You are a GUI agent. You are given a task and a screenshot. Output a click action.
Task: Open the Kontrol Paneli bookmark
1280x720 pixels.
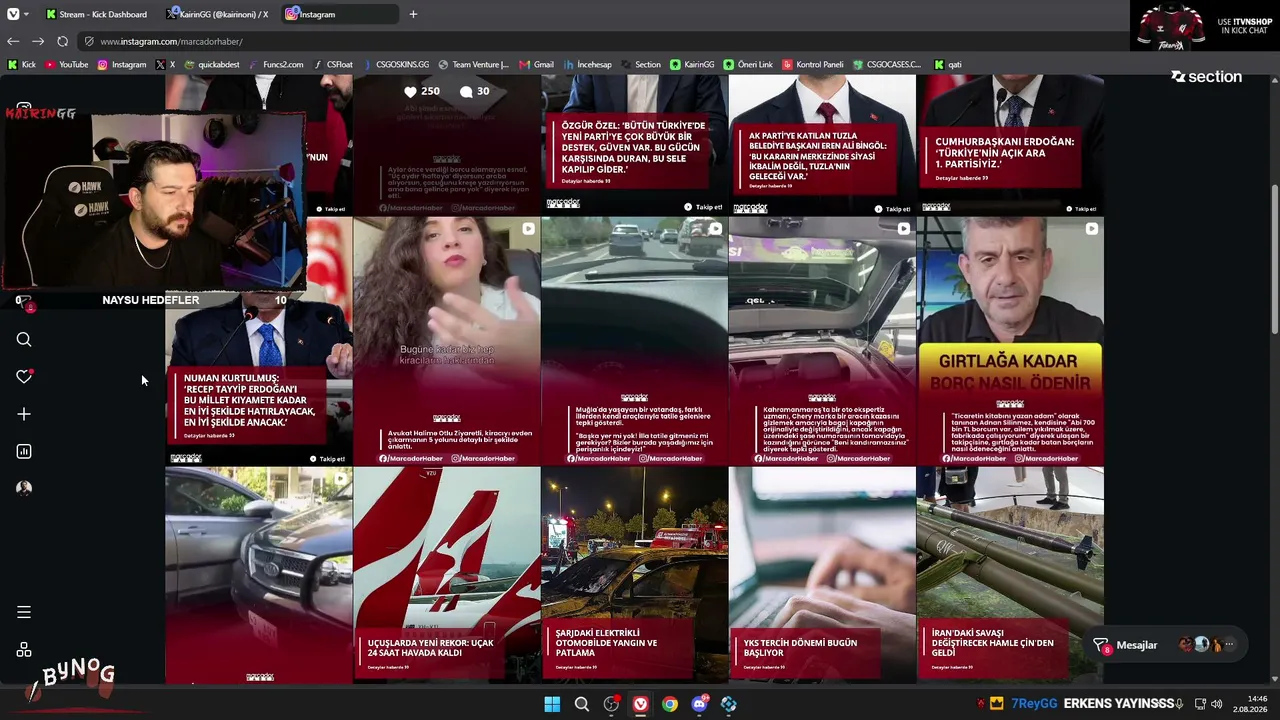(813, 64)
